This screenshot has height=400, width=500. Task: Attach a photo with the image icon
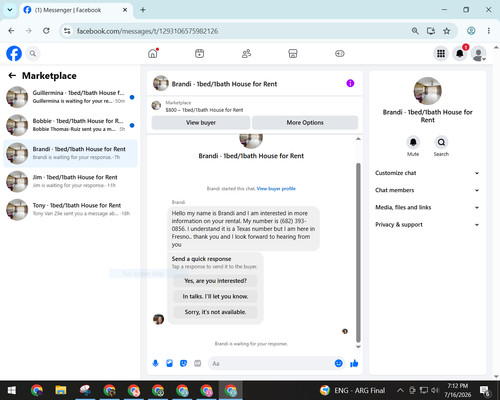169,363
